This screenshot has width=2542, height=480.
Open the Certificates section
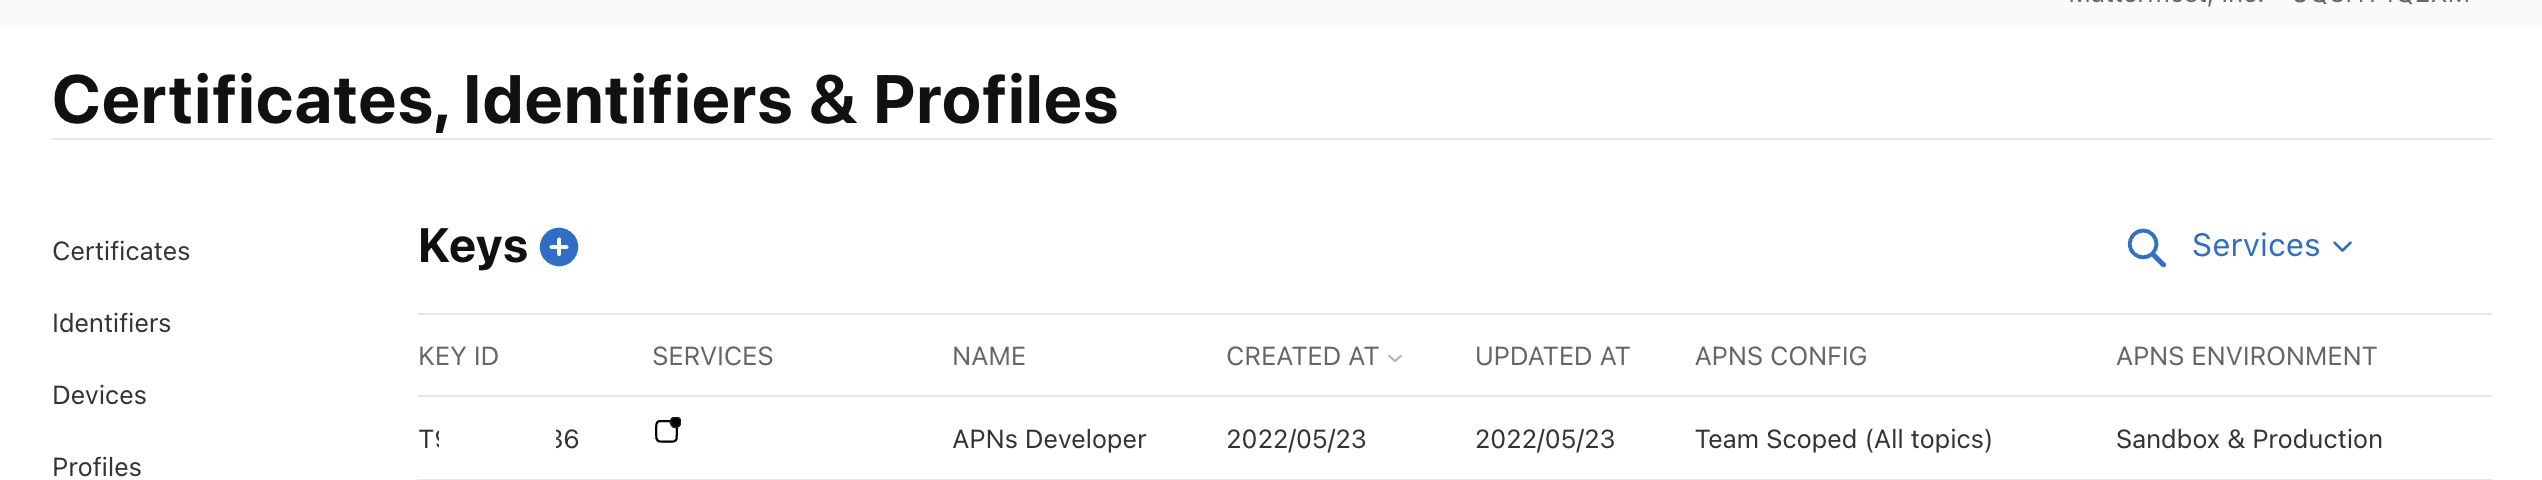pyautogui.click(x=121, y=251)
